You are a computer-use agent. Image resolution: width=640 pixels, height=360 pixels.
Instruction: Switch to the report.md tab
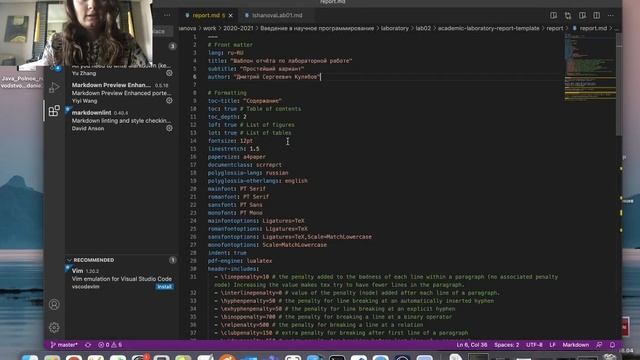(209, 16)
